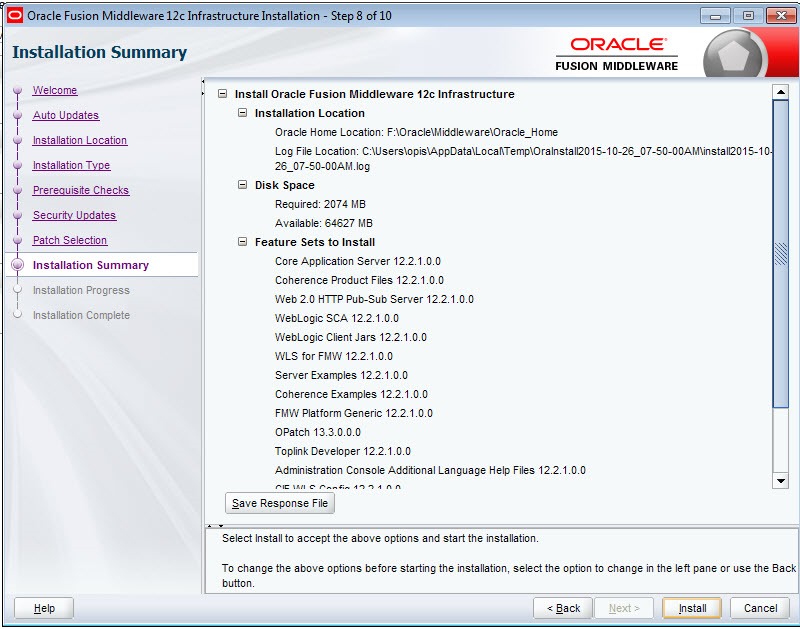
Task: Select 'Coherence Examples 12.2.1.0.0' row
Action: [x=352, y=394]
